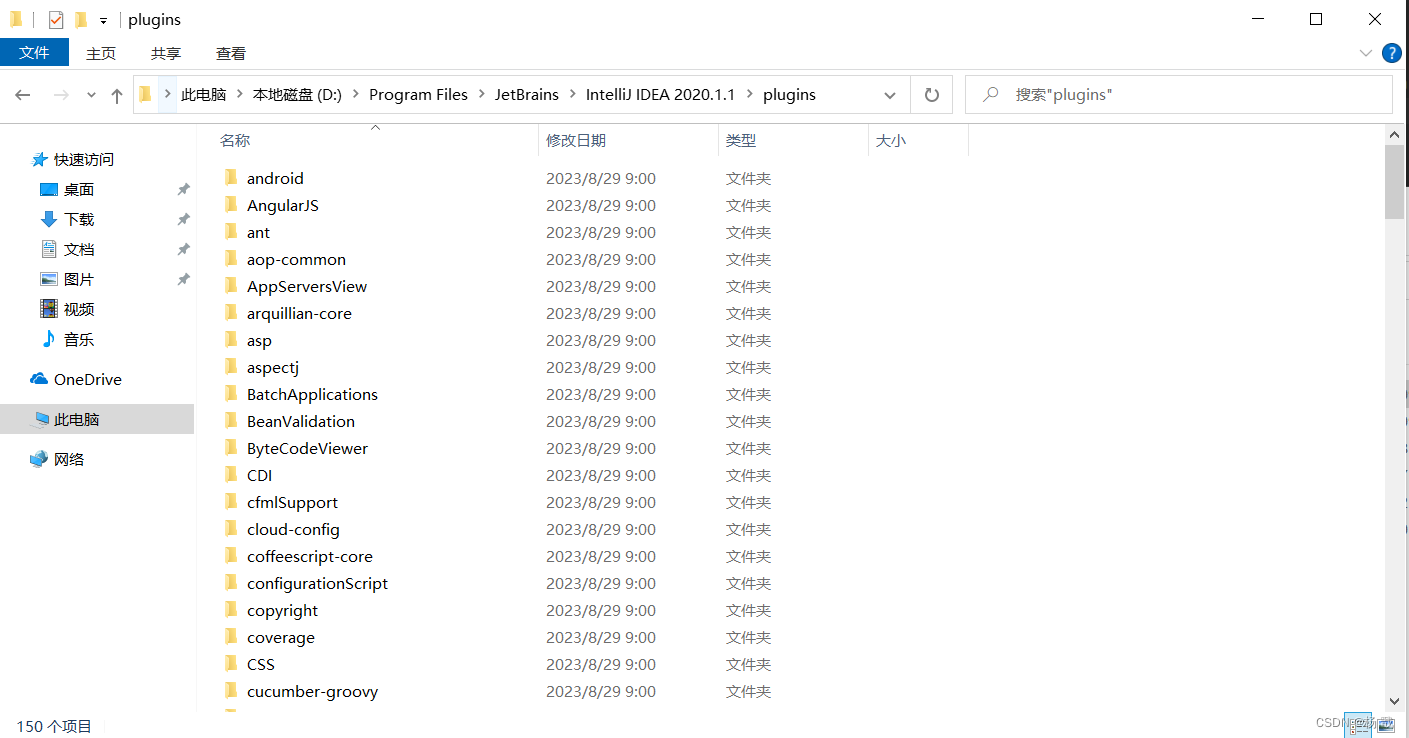Select the cucumber-groovy folder name
This screenshot has width=1409, height=738.
[312, 691]
